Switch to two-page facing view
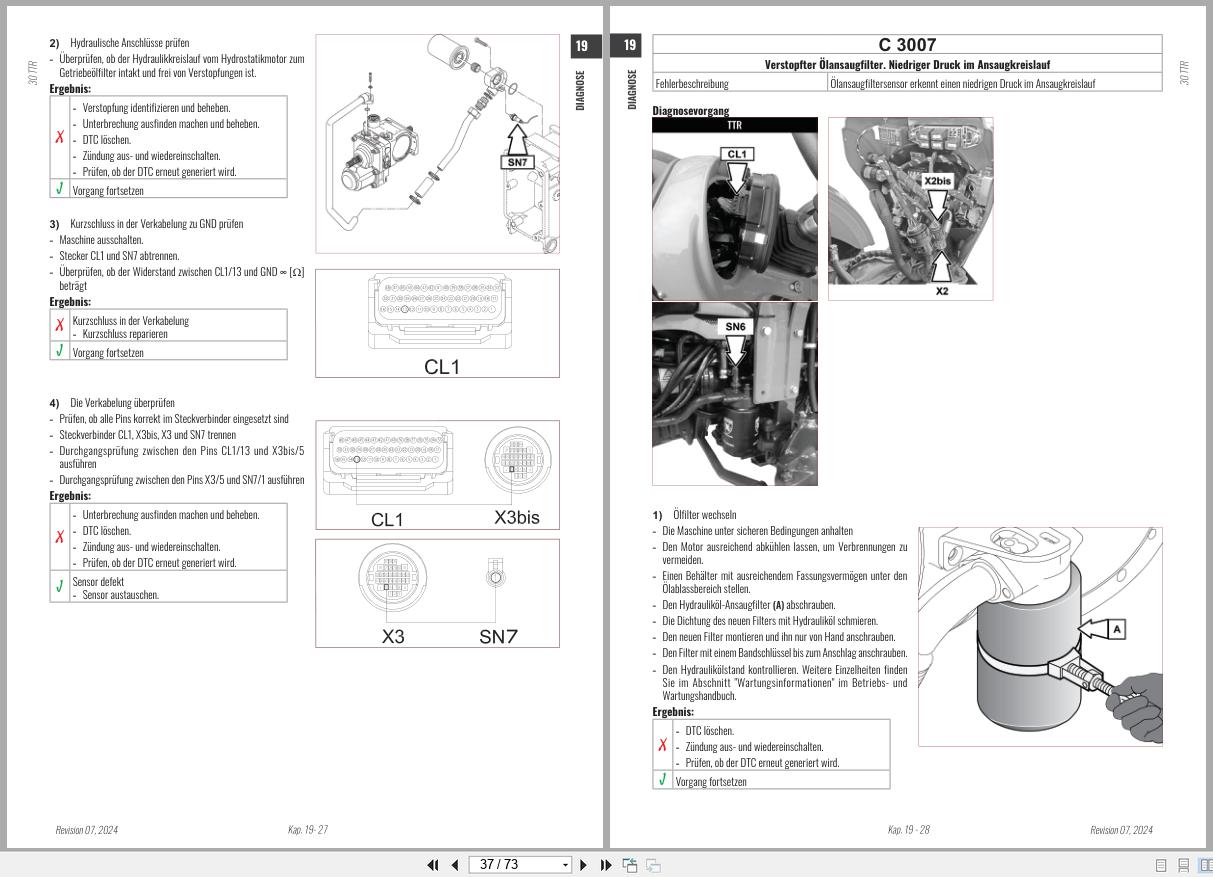This screenshot has height=877, width=1213. (1205, 865)
